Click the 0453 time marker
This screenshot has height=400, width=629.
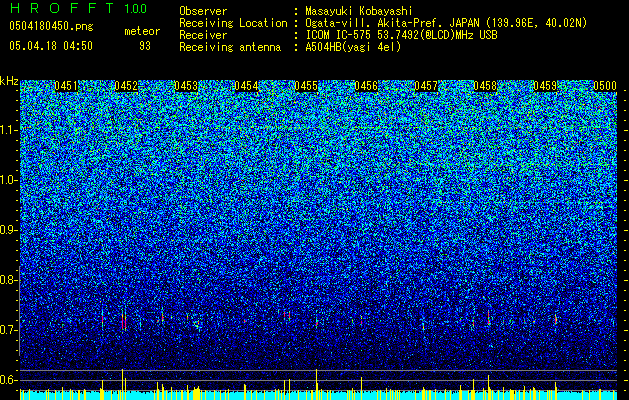(186, 86)
